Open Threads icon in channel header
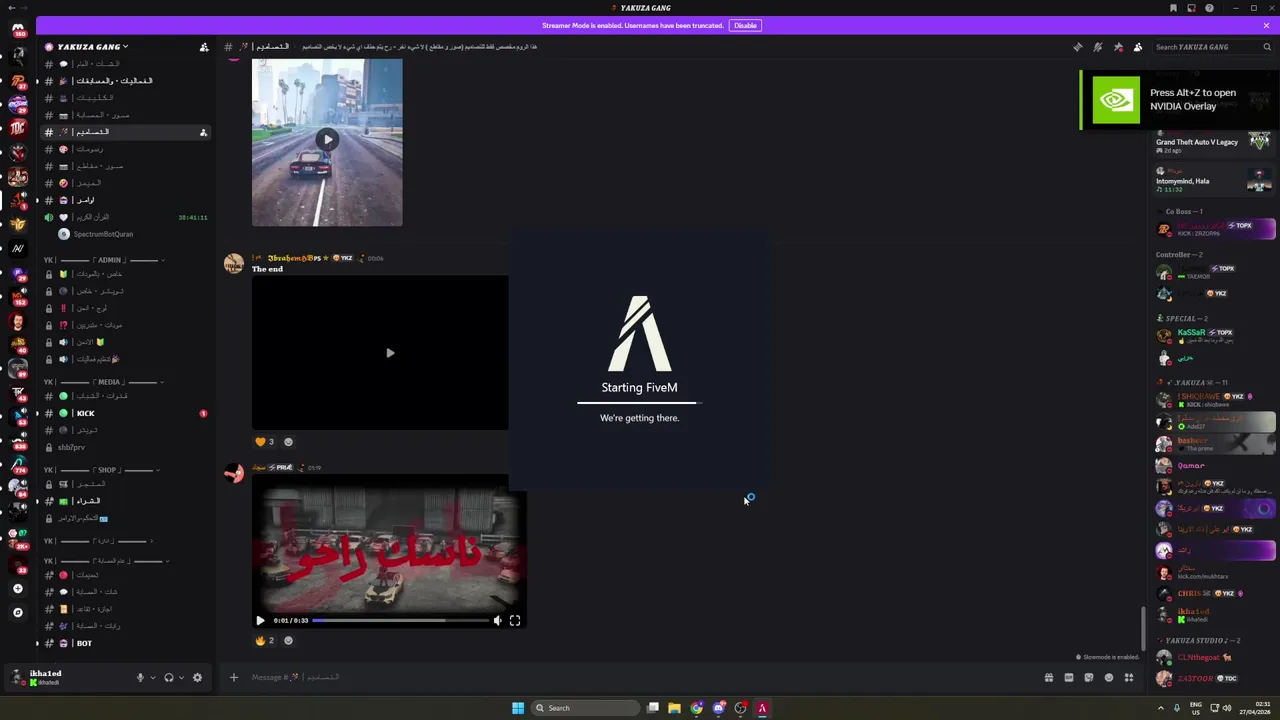 click(1077, 47)
